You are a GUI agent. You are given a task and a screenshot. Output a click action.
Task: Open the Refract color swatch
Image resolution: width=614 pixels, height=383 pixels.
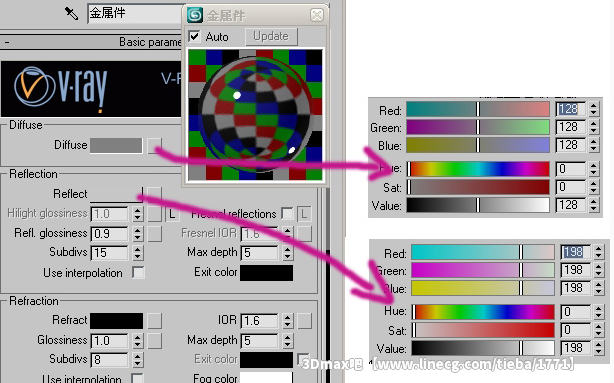pos(116,321)
